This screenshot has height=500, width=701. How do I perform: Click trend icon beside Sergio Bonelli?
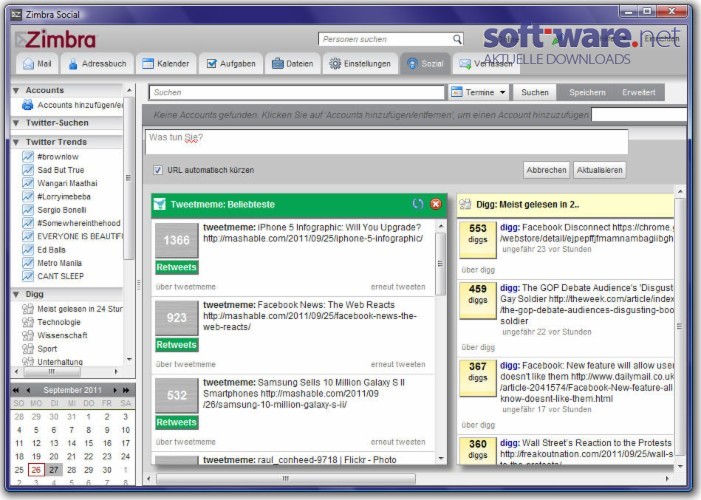28,210
